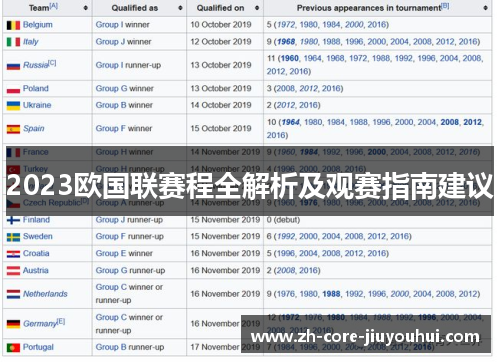Open the Spain team link
Screen dimensions: 500x362
pyautogui.click(x=34, y=129)
